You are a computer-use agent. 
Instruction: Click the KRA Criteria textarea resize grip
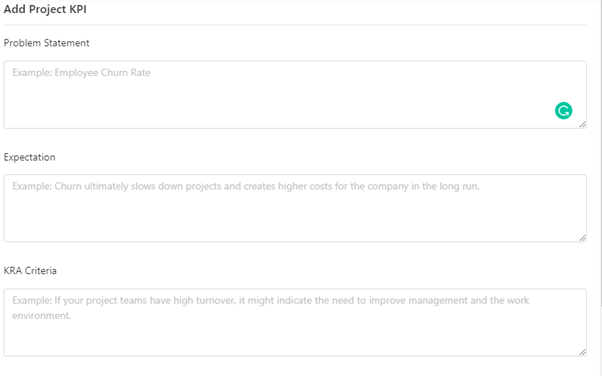coord(582,352)
